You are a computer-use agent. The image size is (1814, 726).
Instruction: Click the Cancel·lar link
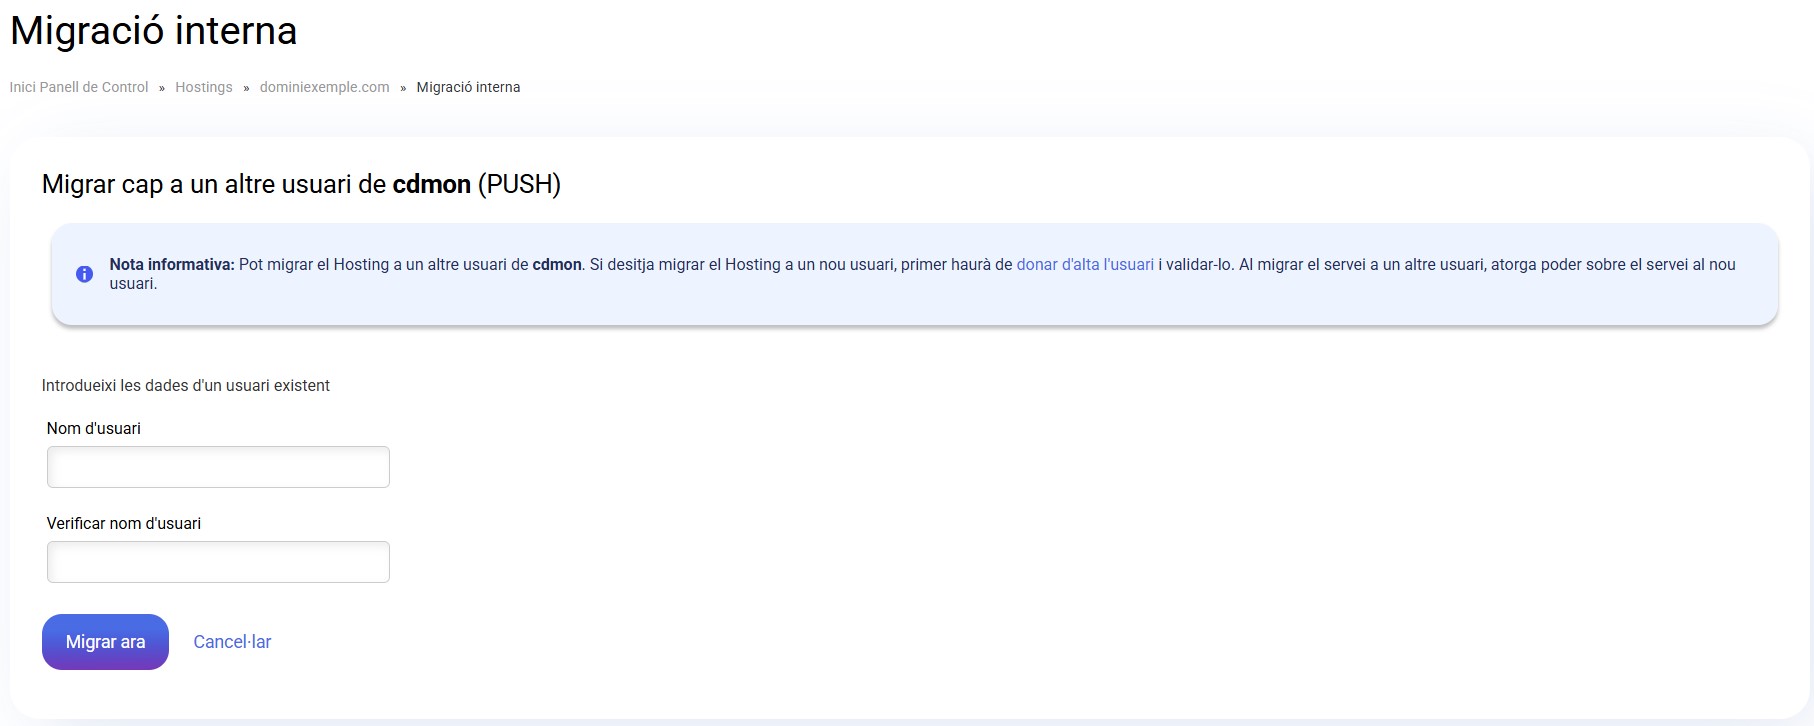[x=232, y=642]
